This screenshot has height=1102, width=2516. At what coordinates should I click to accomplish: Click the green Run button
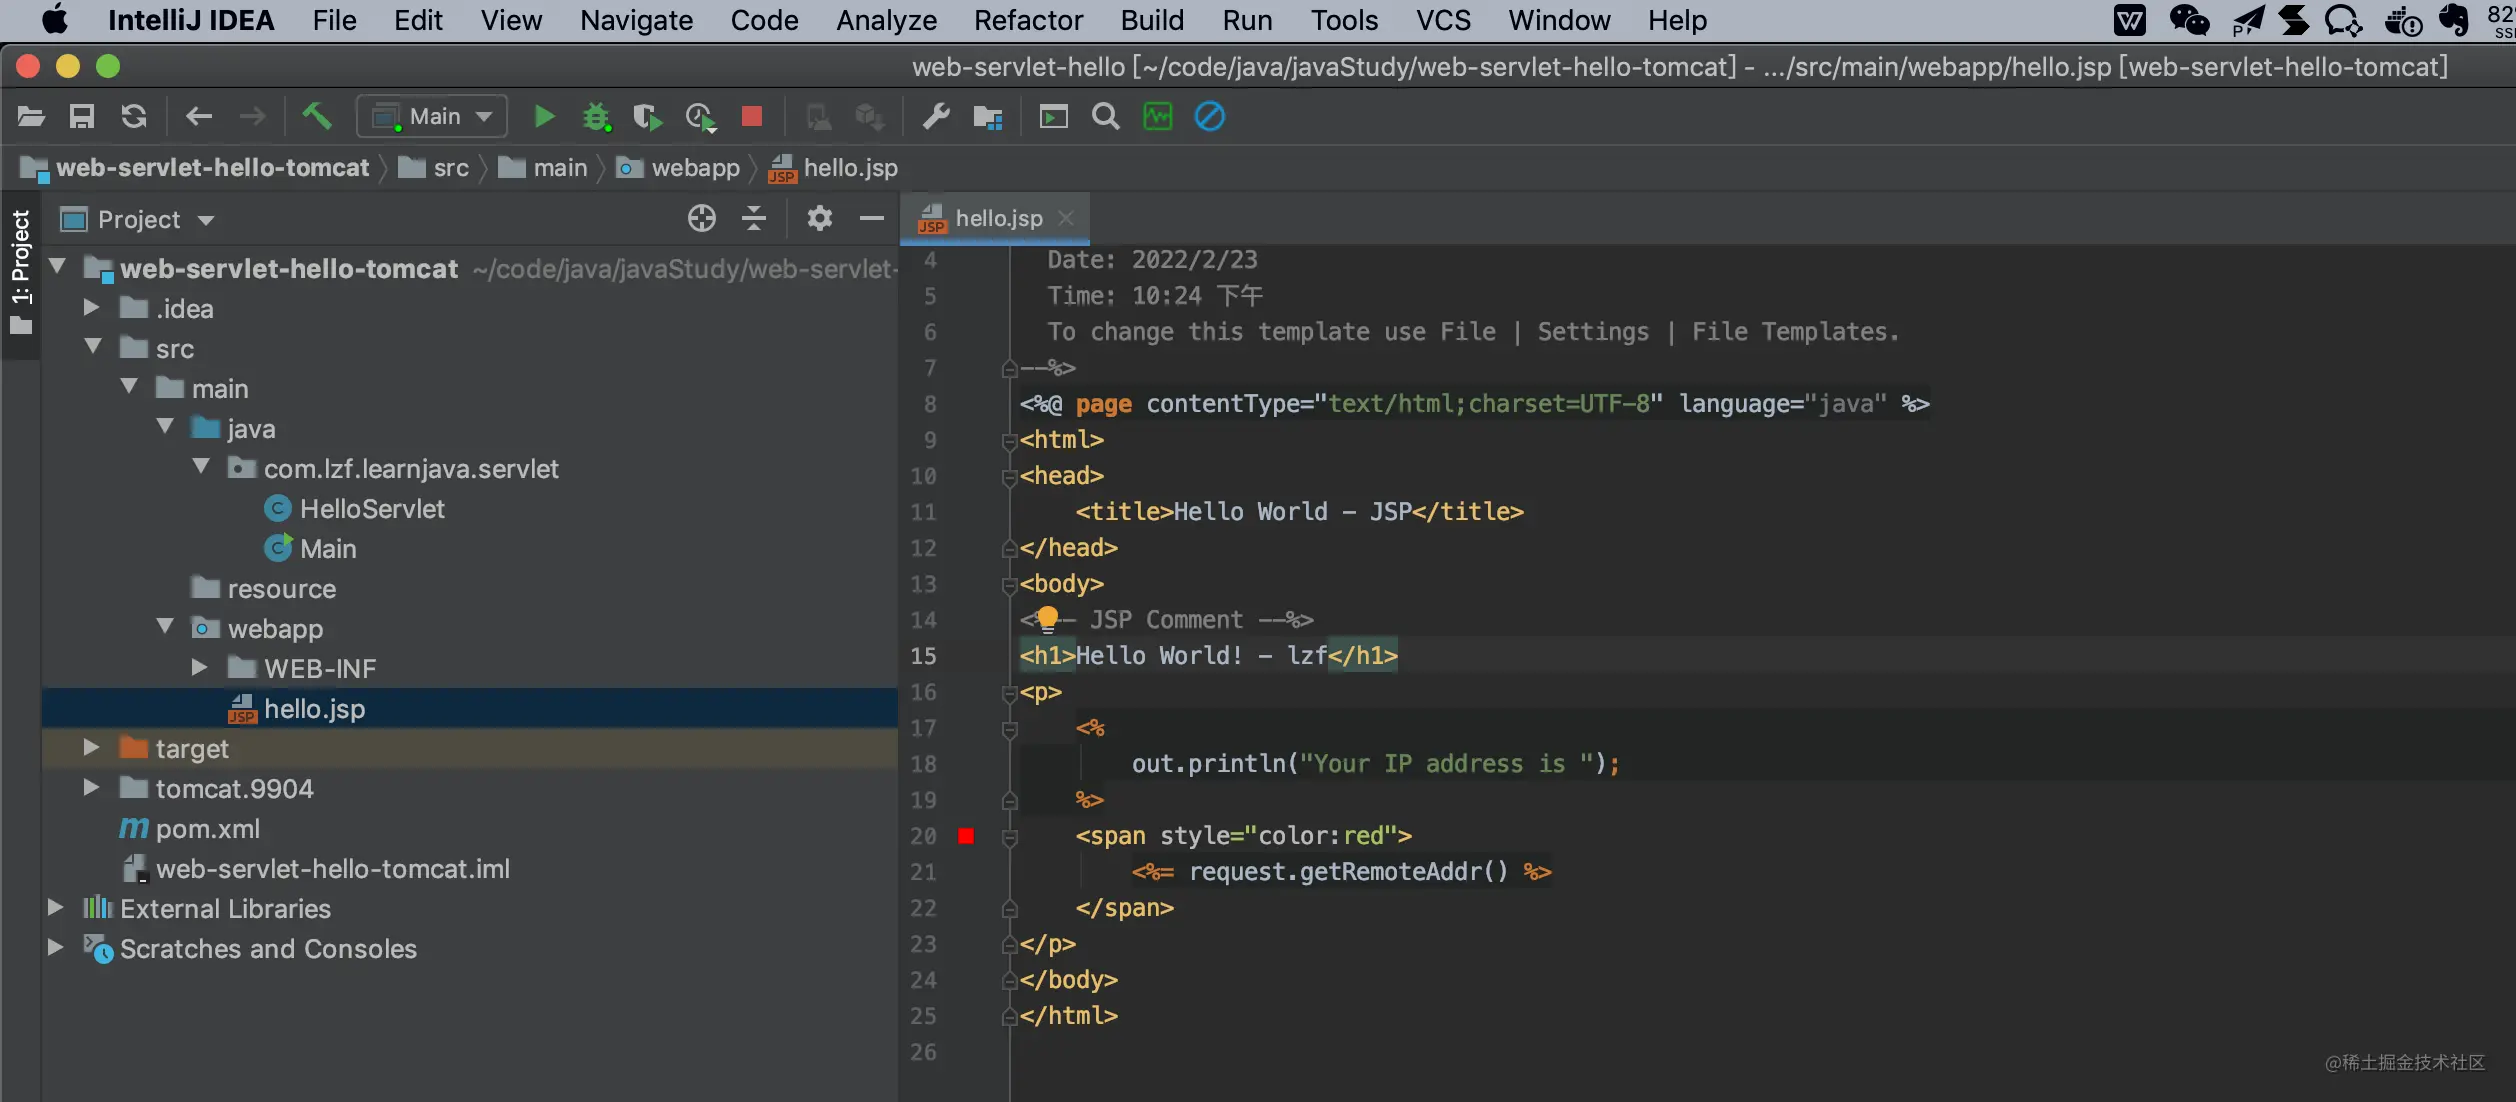[544, 117]
